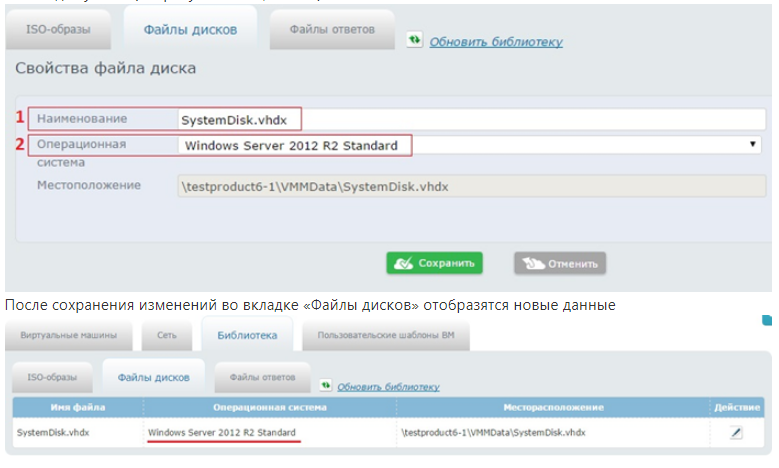The width and height of the screenshot is (779, 468).
Task: Click into the Наименование text field
Action: click(467, 120)
